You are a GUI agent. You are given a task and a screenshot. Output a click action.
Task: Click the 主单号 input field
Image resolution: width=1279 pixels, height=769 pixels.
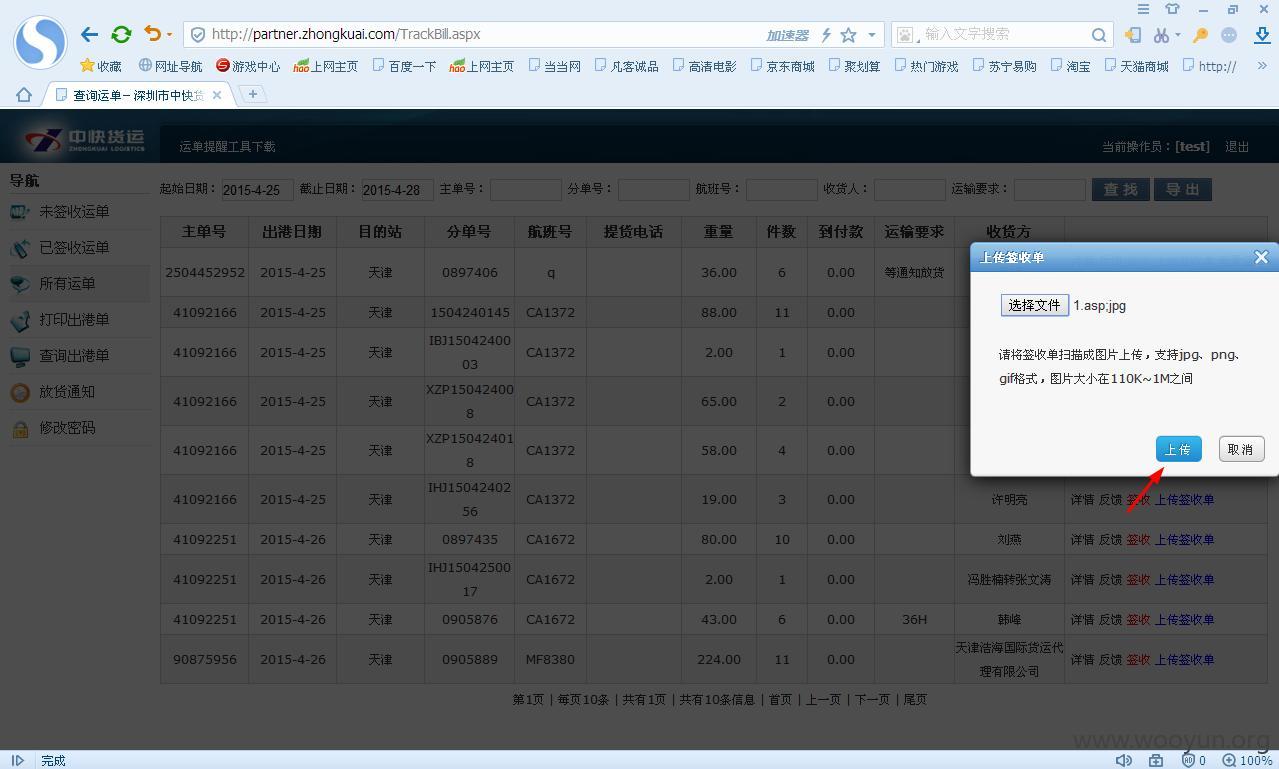(525, 189)
